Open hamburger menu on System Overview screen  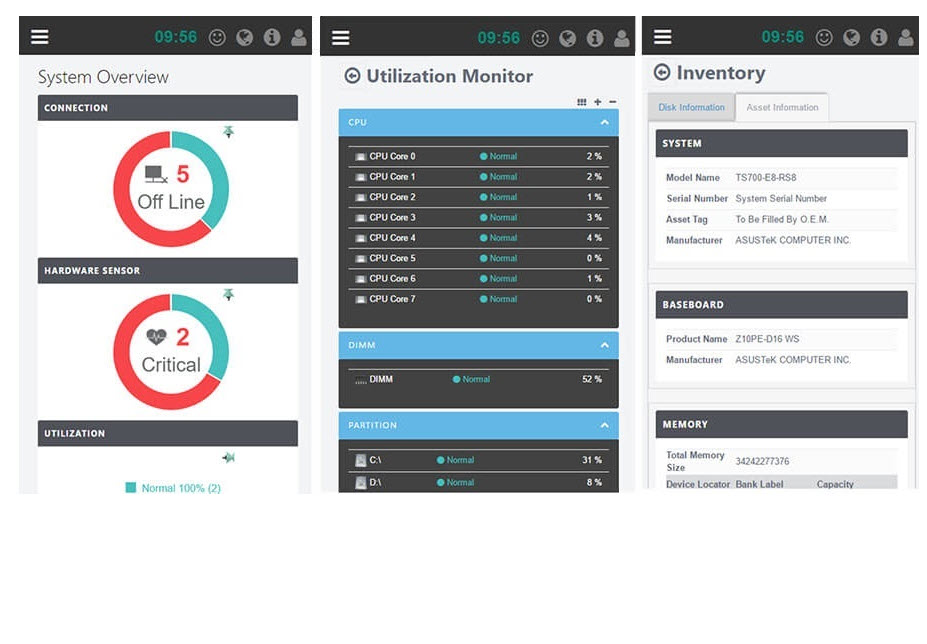pos(40,37)
